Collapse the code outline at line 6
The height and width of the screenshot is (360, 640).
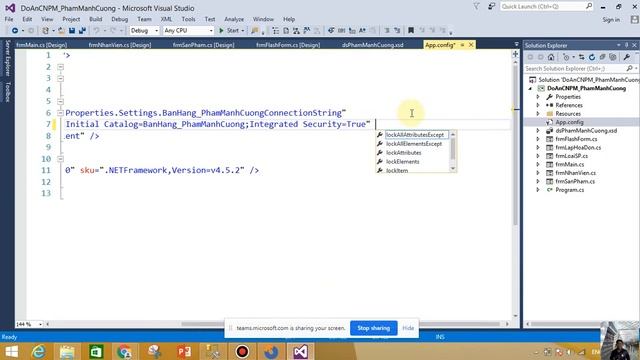pos(60,113)
